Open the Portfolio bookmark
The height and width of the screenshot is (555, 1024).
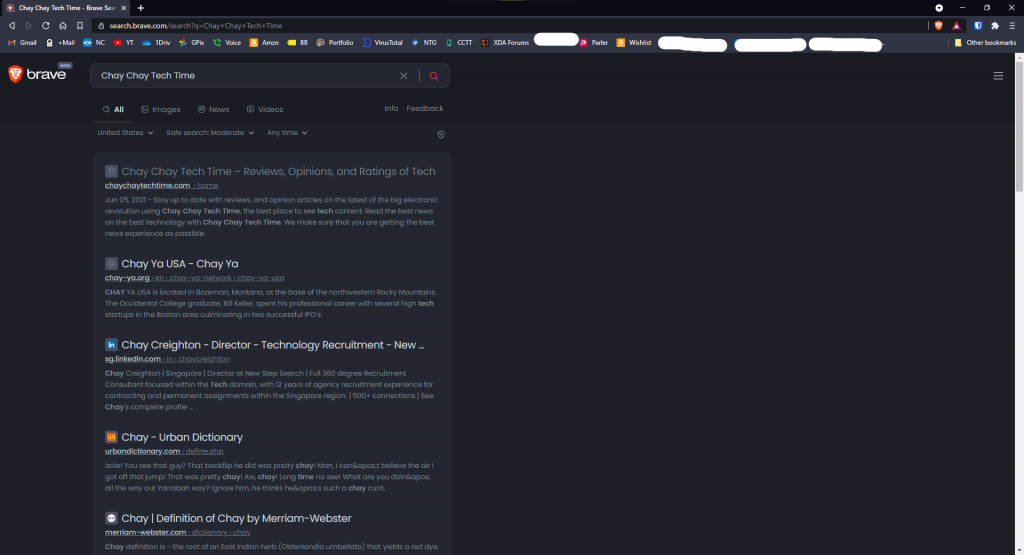pyautogui.click(x=334, y=42)
